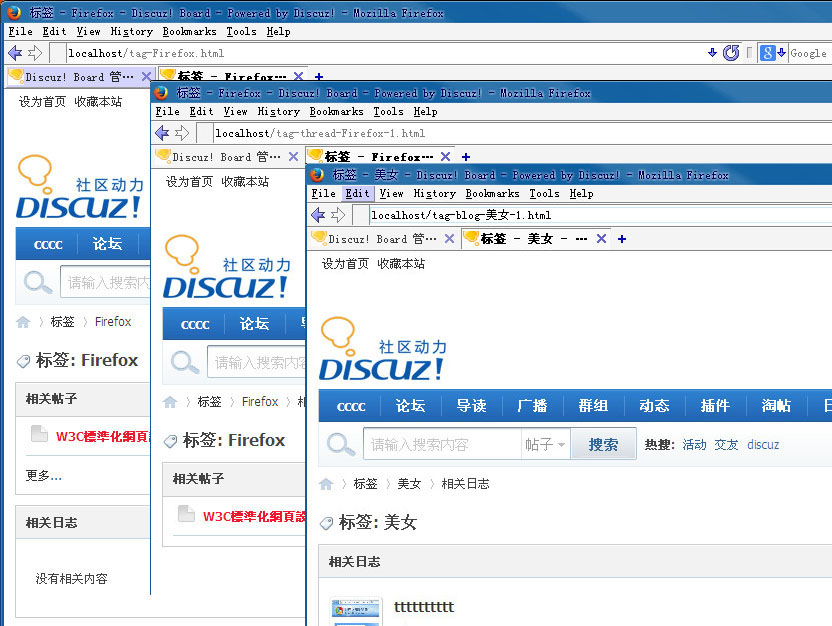This screenshot has height=626, width=832.
Task: Click the hot search link discuz
Action: coord(763,445)
